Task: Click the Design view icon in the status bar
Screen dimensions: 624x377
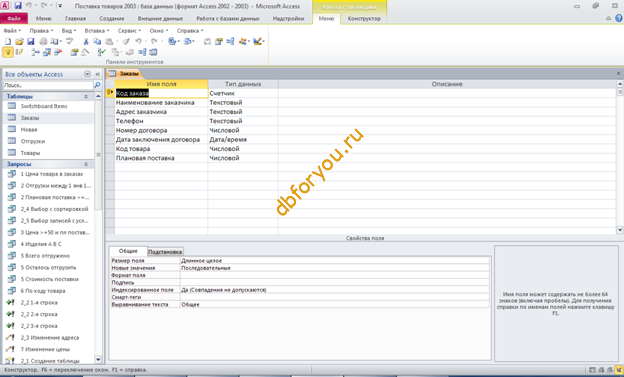Action: click(x=618, y=370)
